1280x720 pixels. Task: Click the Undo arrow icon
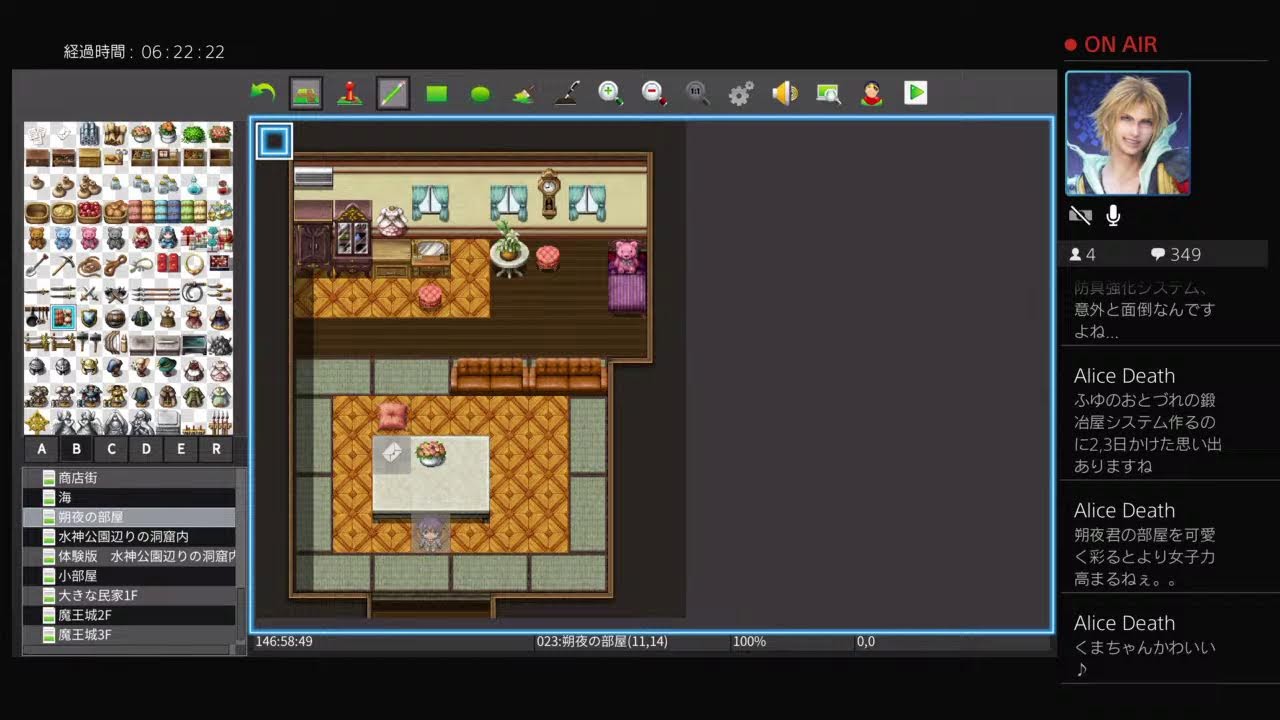coord(262,93)
